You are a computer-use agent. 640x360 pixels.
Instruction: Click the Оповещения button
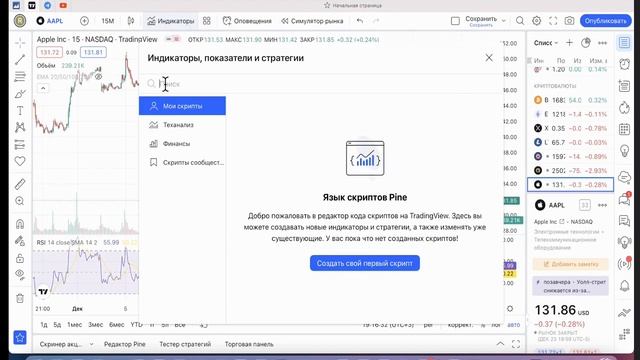(247, 21)
